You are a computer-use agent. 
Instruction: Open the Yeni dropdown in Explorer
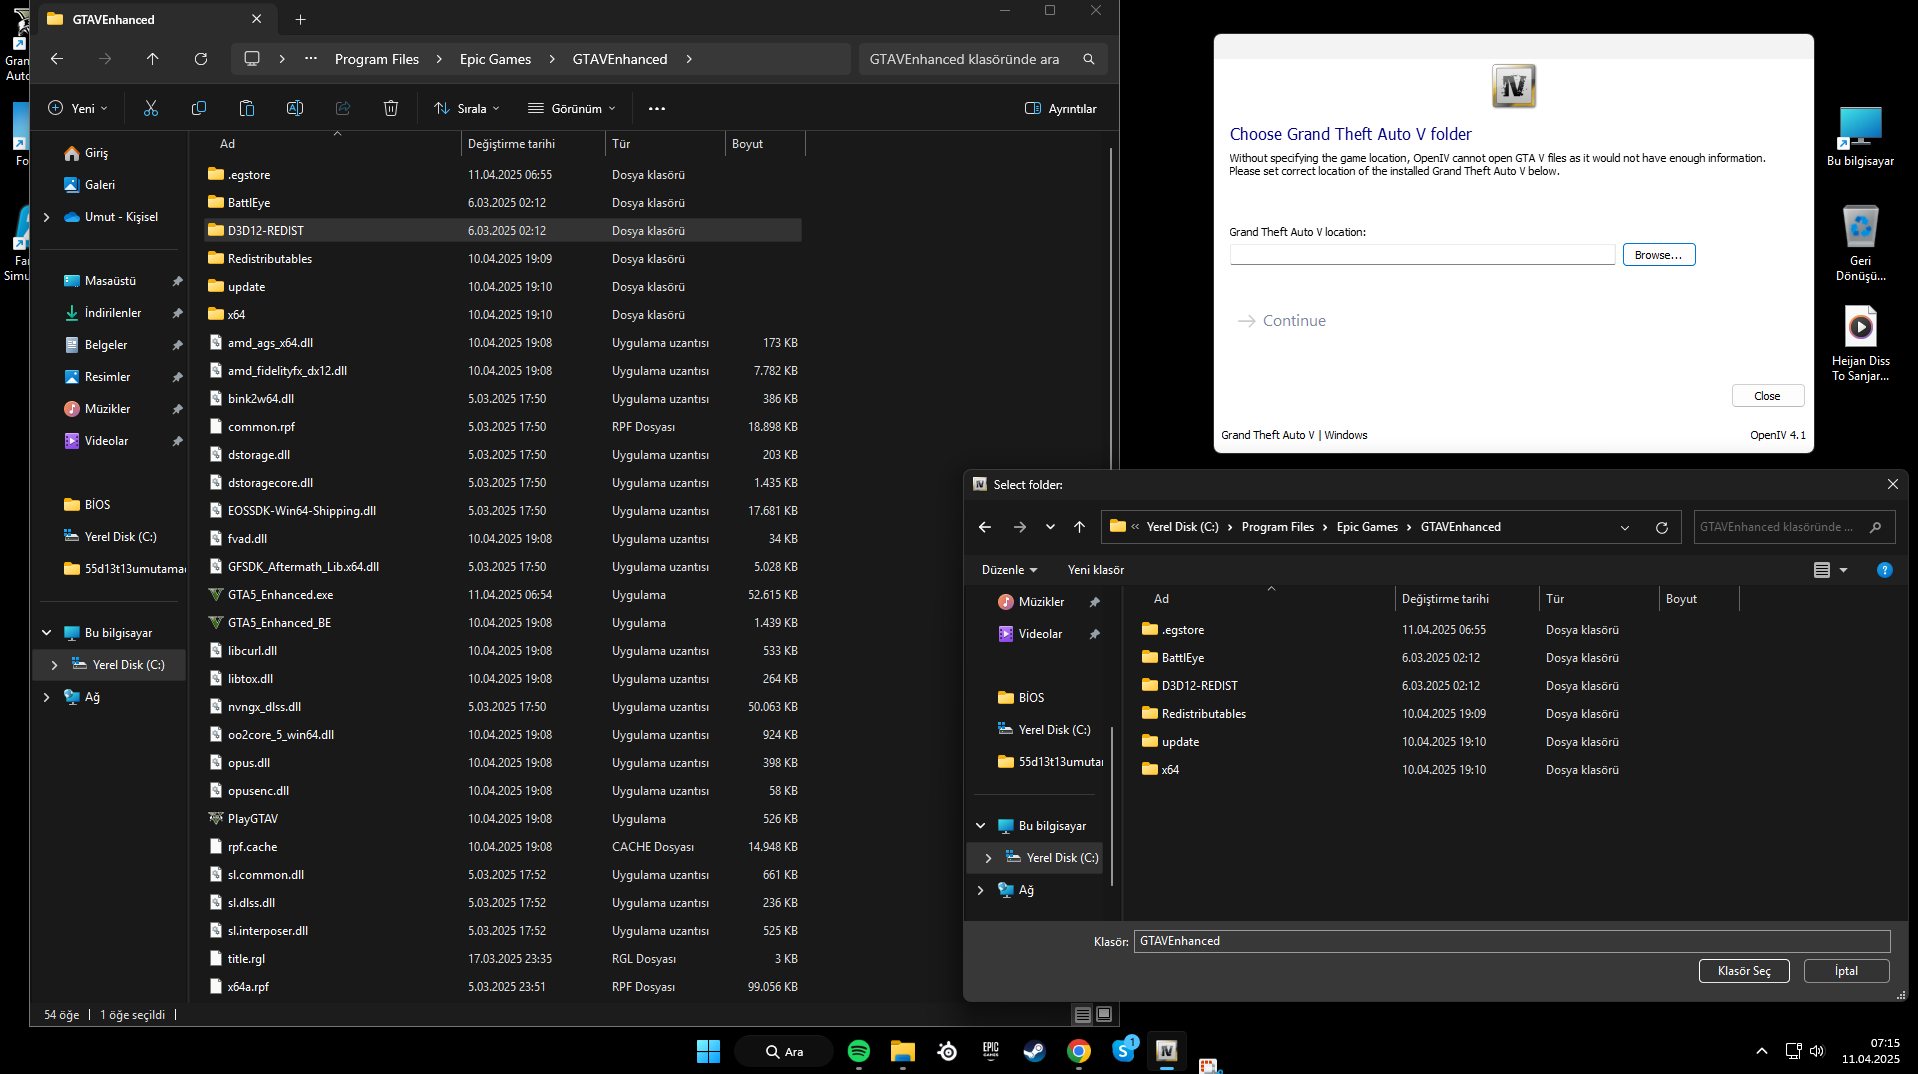point(78,108)
